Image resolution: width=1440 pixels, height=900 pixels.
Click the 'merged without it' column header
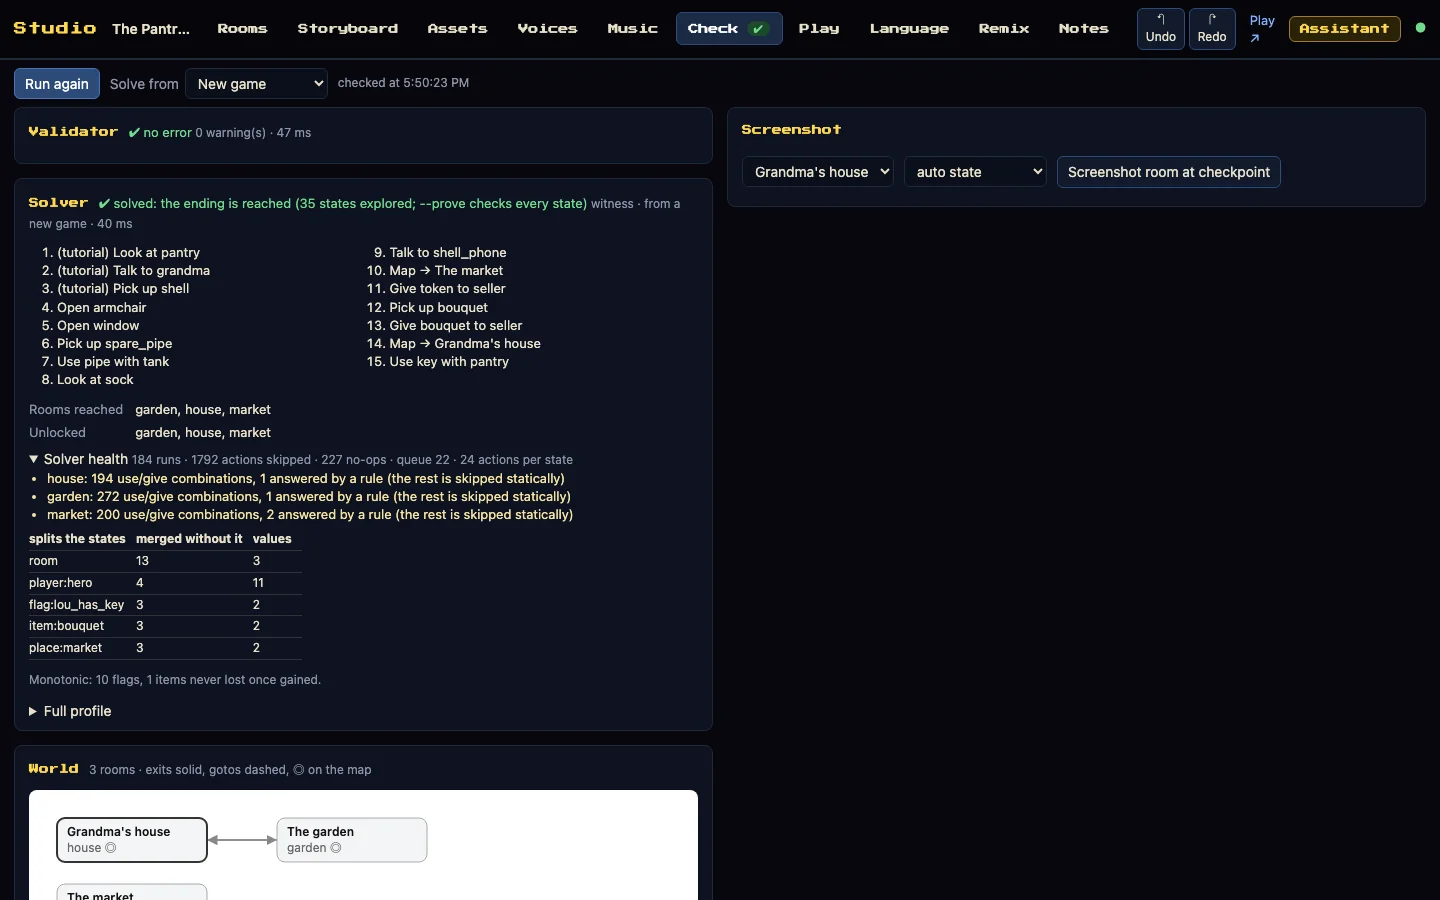(189, 539)
